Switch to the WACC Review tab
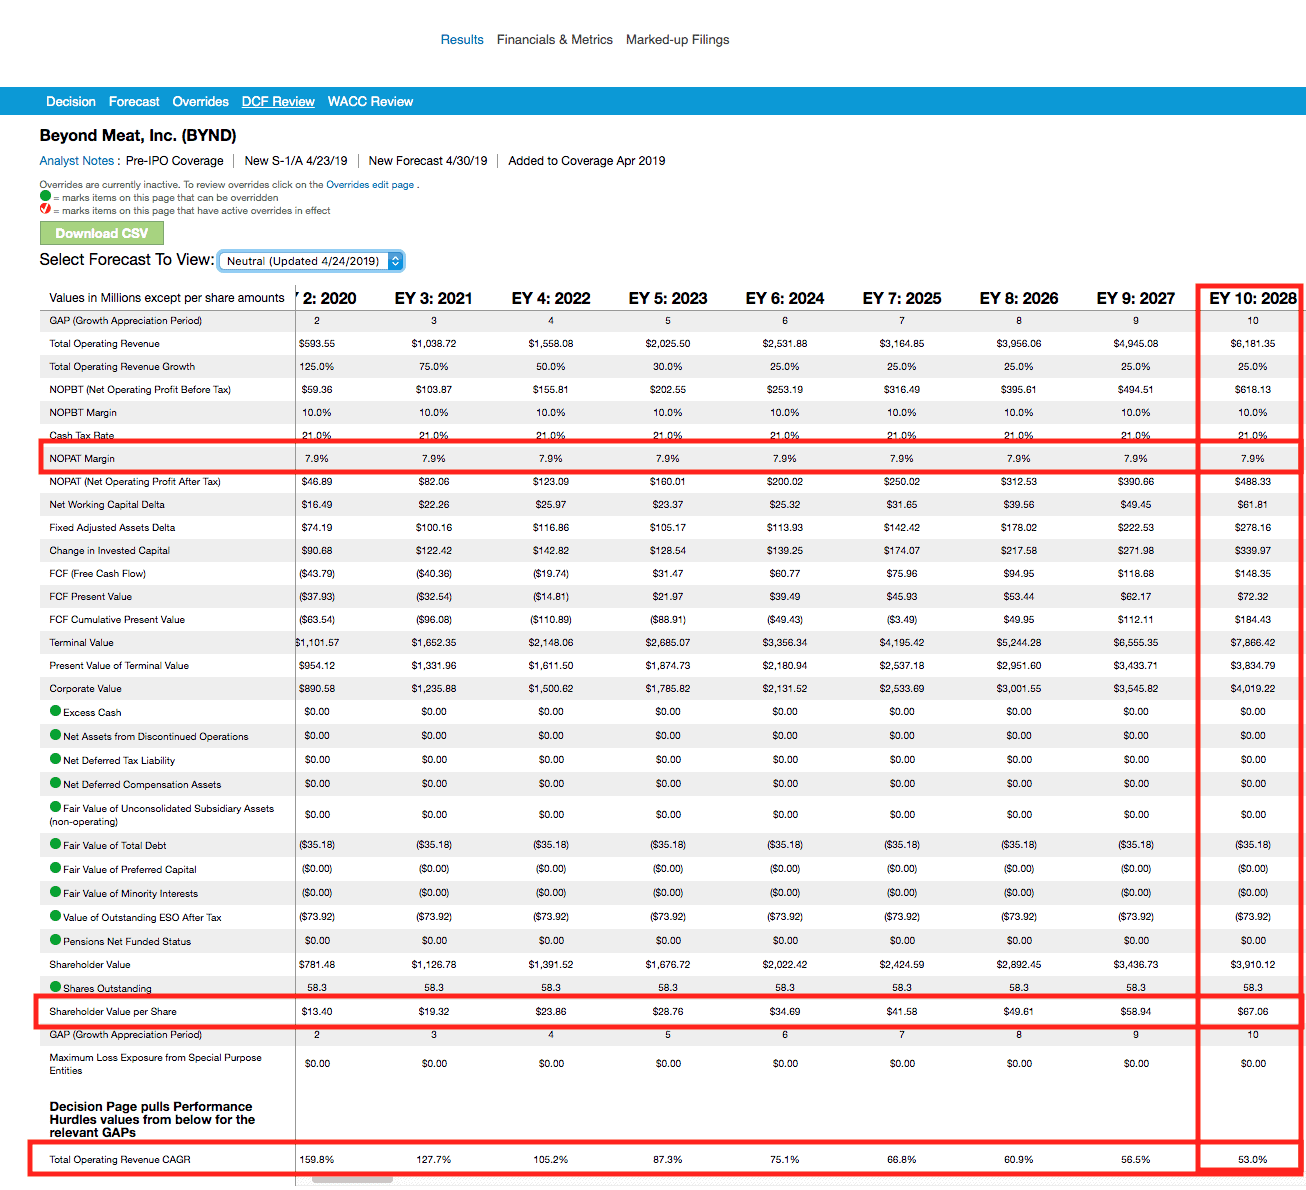This screenshot has height=1190, width=1306. click(371, 102)
